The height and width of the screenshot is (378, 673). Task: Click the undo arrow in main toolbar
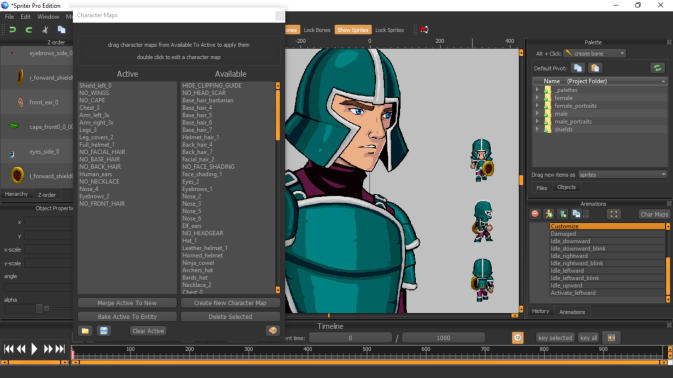tap(12, 30)
